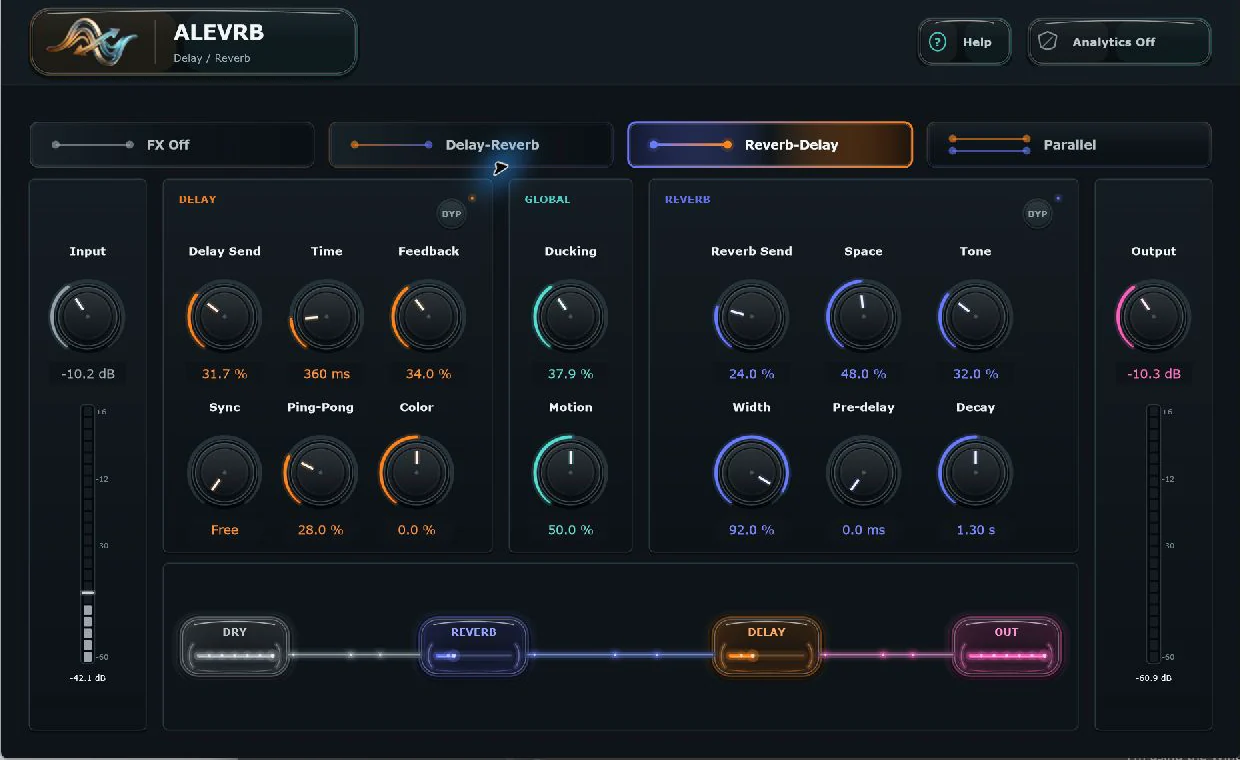Click the Ducking knob
The height and width of the screenshot is (760, 1240).
[x=570, y=317]
